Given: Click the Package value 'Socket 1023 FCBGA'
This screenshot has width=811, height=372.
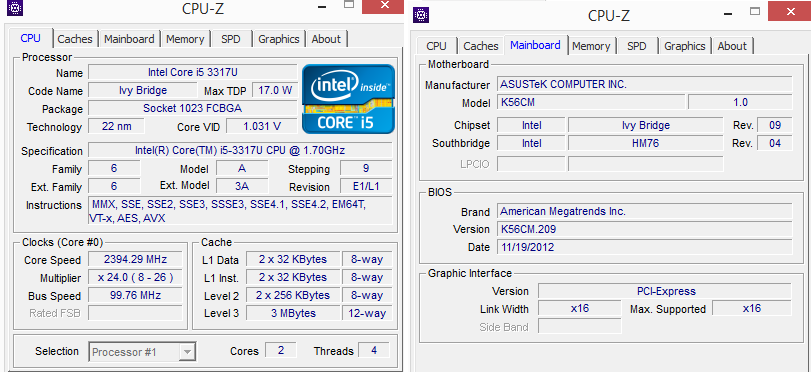Looking at the screenshot, I should [x=193, y=108].
